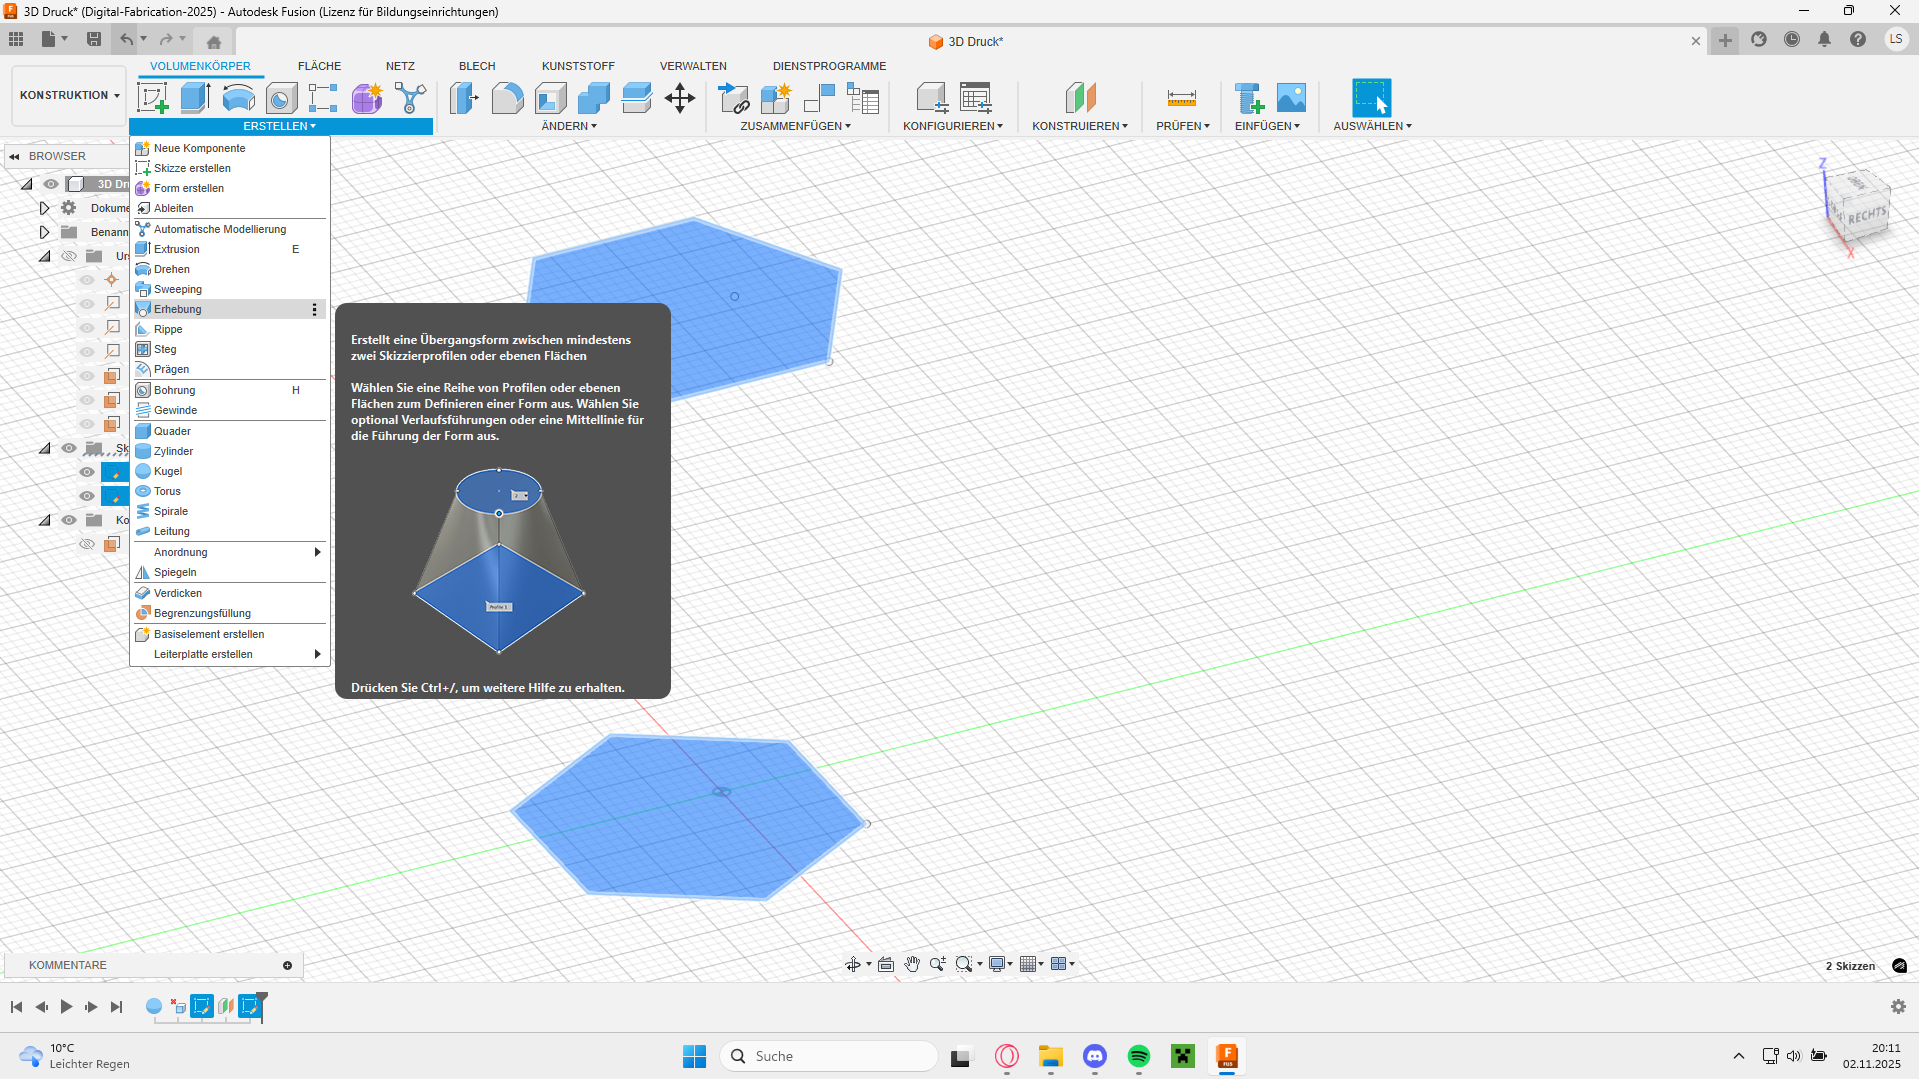Choose Extrusion from the Erstellen menu
Image resolution: width=1919 pixels, height=1079 pixels.
pyautogui.click(x=177, y=249)
